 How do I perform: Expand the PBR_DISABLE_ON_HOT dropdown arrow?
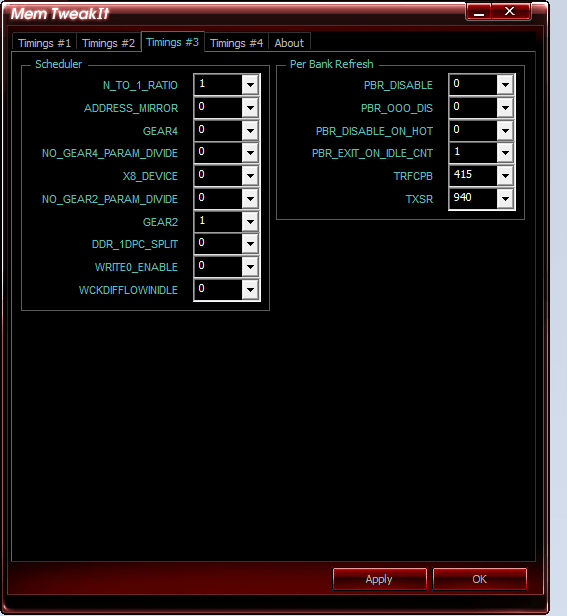coord(505,131)
